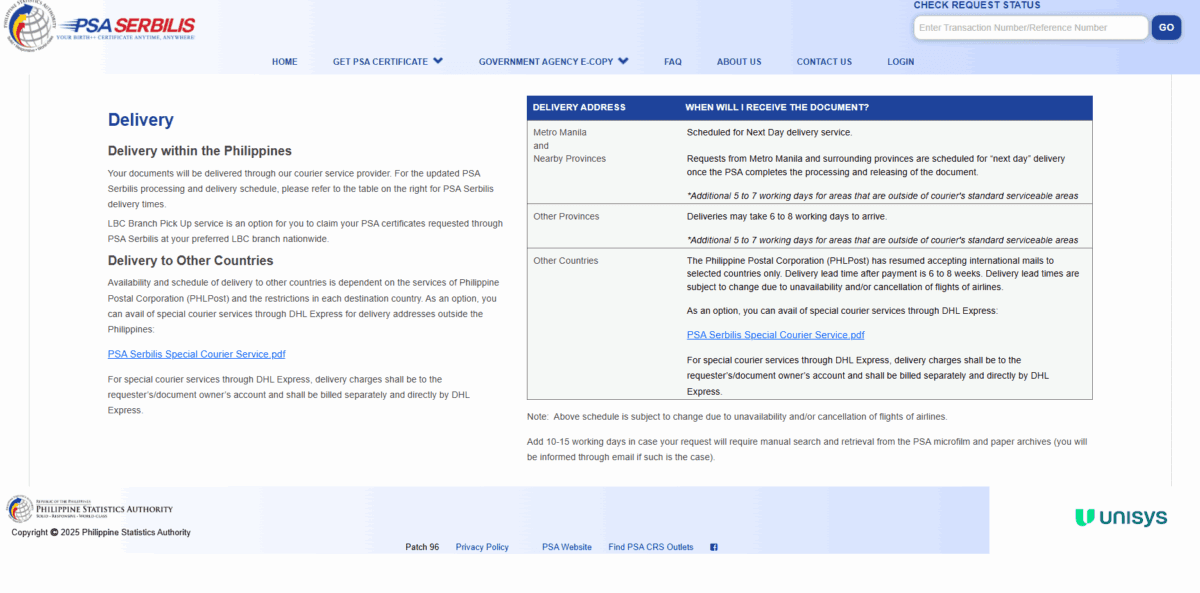Click the Unisys logo
The width and height of the screenshot is (1200, 593).
pyautogui.click(x=1121, y=517)
